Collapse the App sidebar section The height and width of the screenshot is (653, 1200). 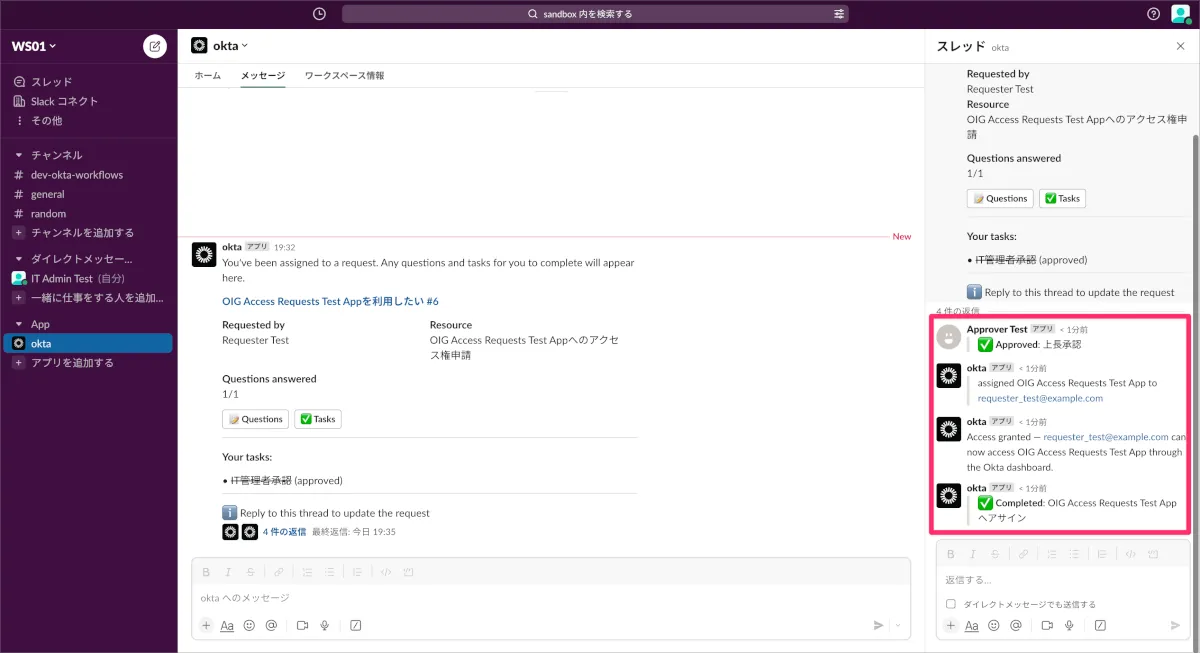(18, 324)
